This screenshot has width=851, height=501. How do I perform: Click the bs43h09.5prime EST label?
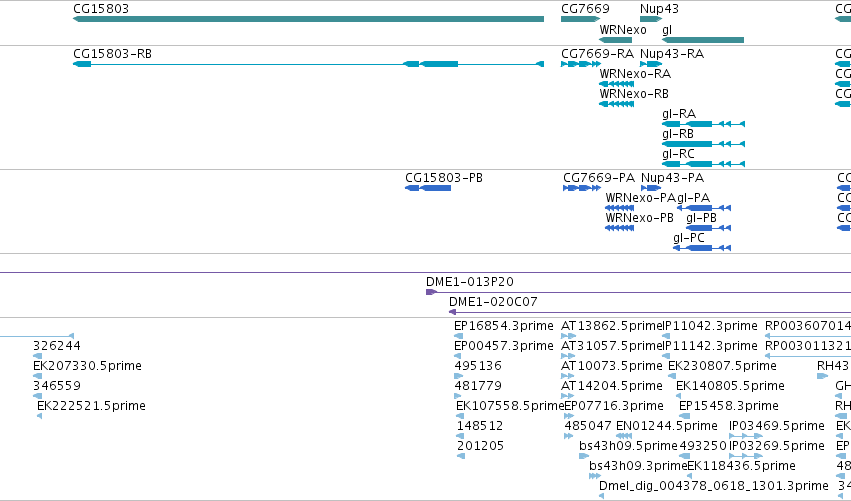tap(628, 447)
